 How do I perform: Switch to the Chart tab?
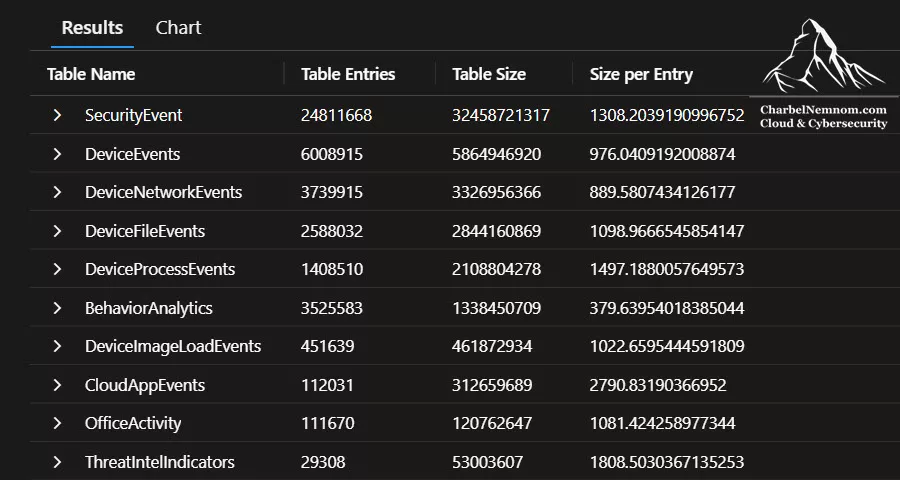tap(179, 28)
